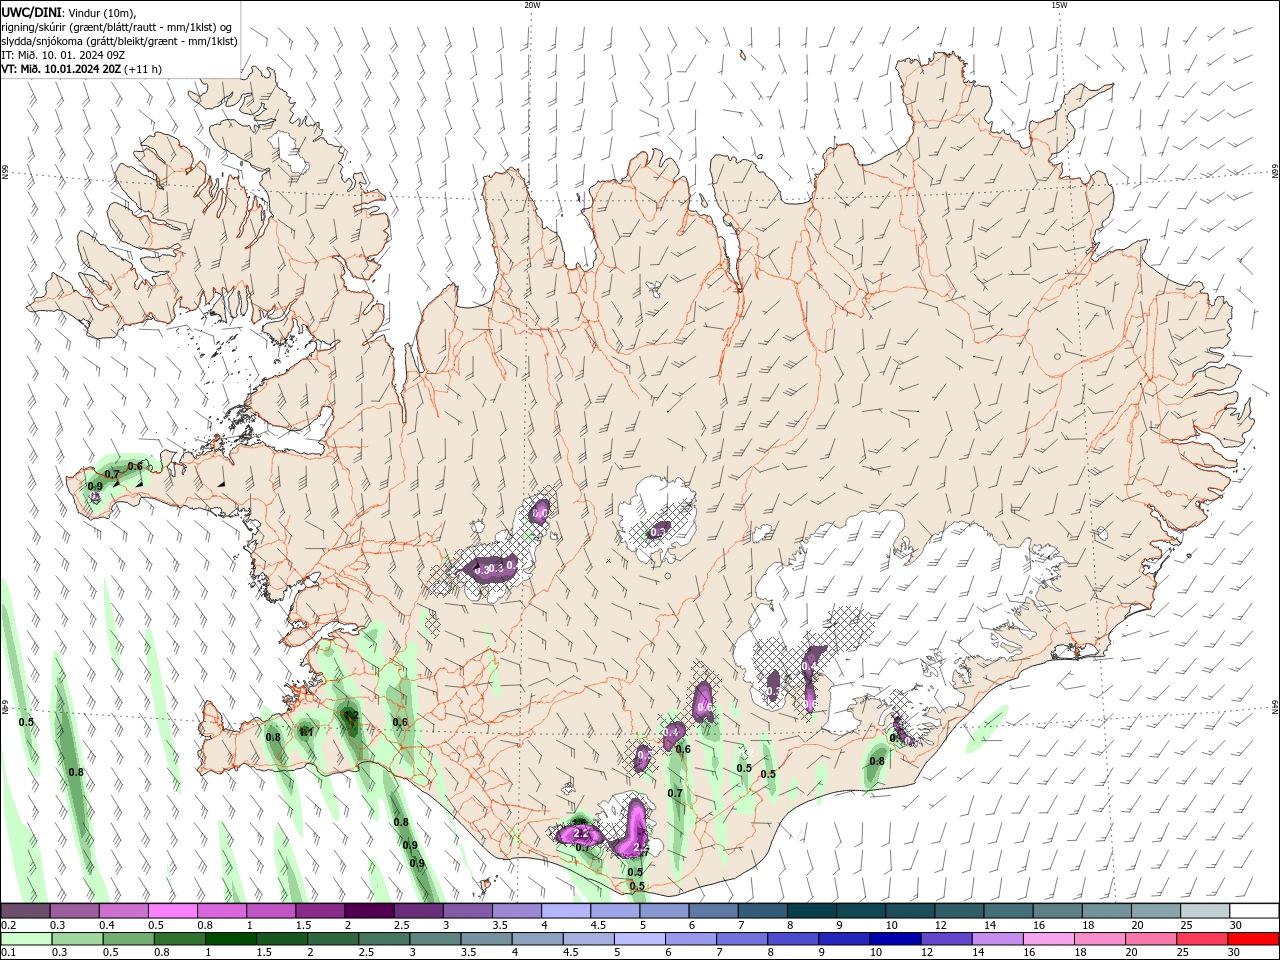The height and width of the screenshot is (960, 1280).
Task: Click the "slydda/snjókoma" legend description line
Action: click(x=119, y=41)
